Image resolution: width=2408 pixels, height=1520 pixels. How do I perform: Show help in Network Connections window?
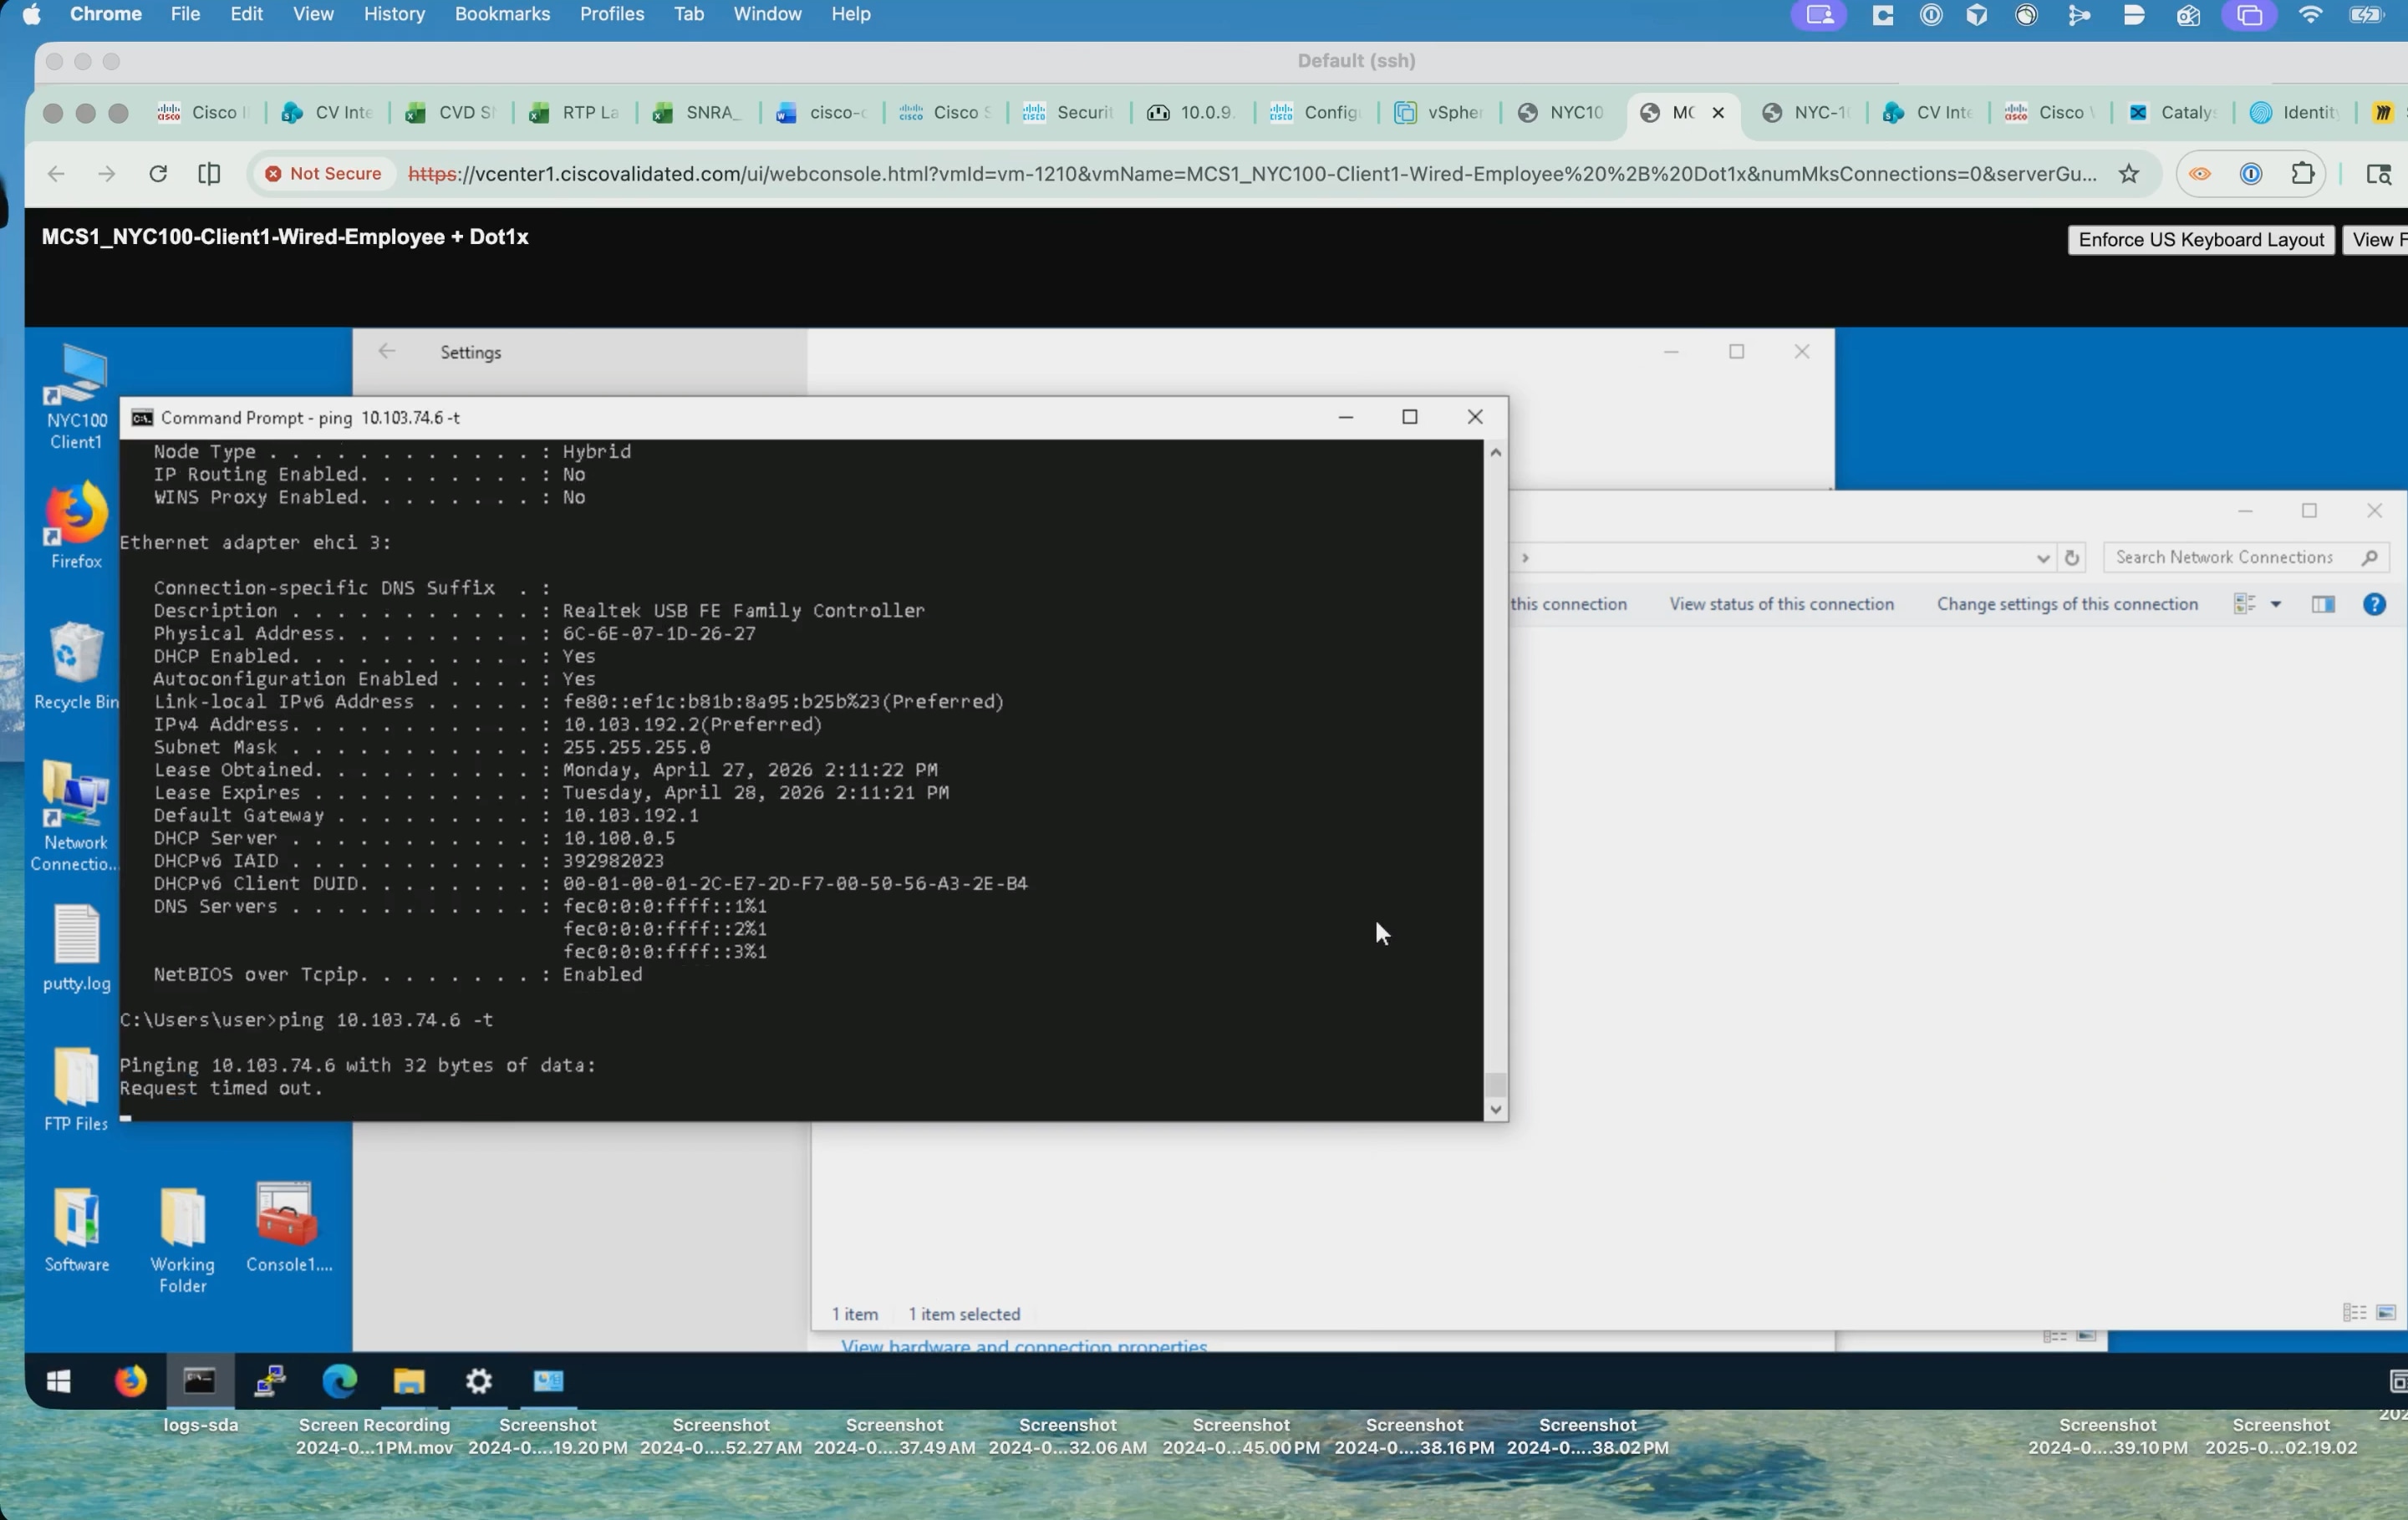point(2374,604)
